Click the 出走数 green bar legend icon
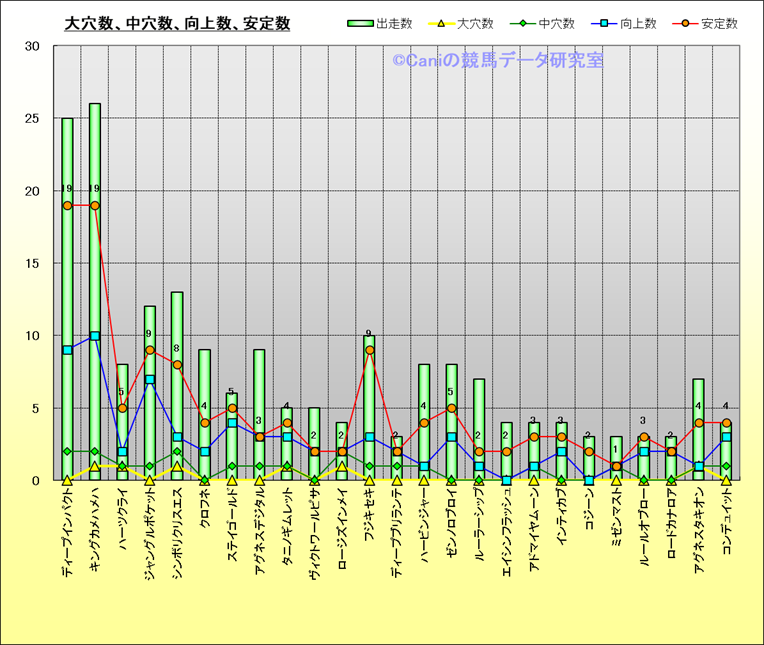The image size is (764, 645). click(x=361, y=23)
